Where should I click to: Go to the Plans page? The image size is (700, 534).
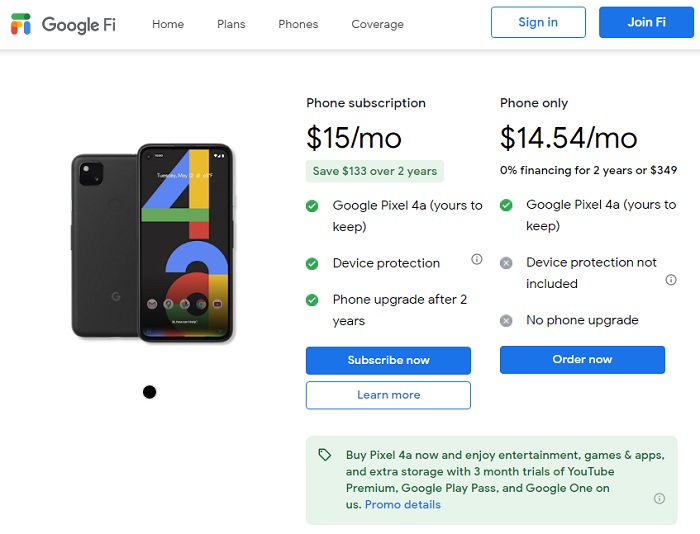coord(231,24)
